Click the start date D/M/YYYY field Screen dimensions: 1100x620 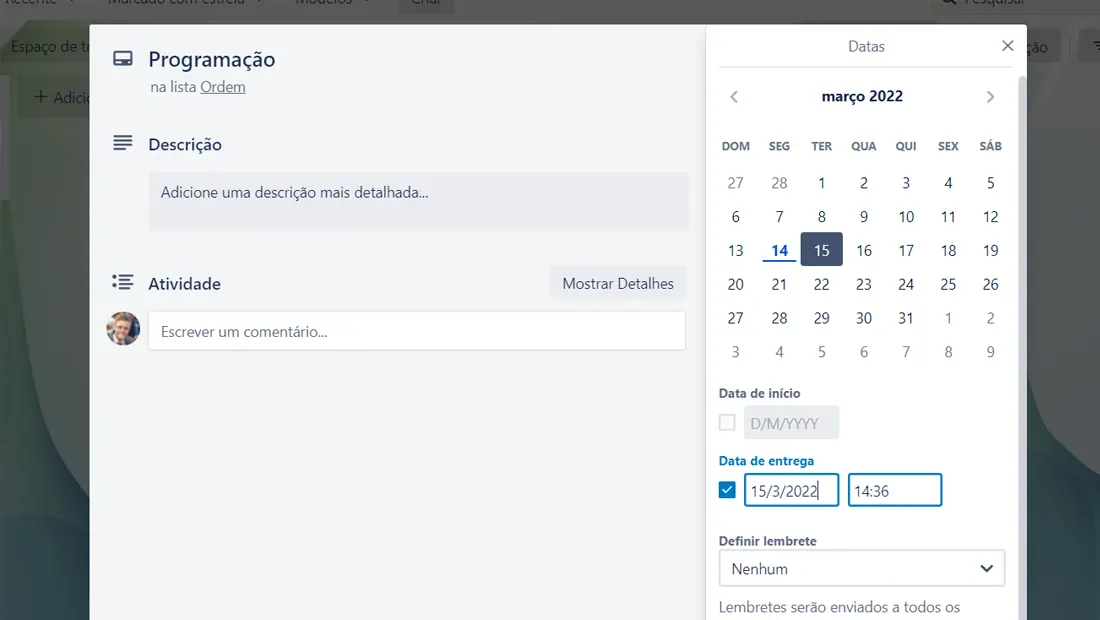tap(791, 422)
